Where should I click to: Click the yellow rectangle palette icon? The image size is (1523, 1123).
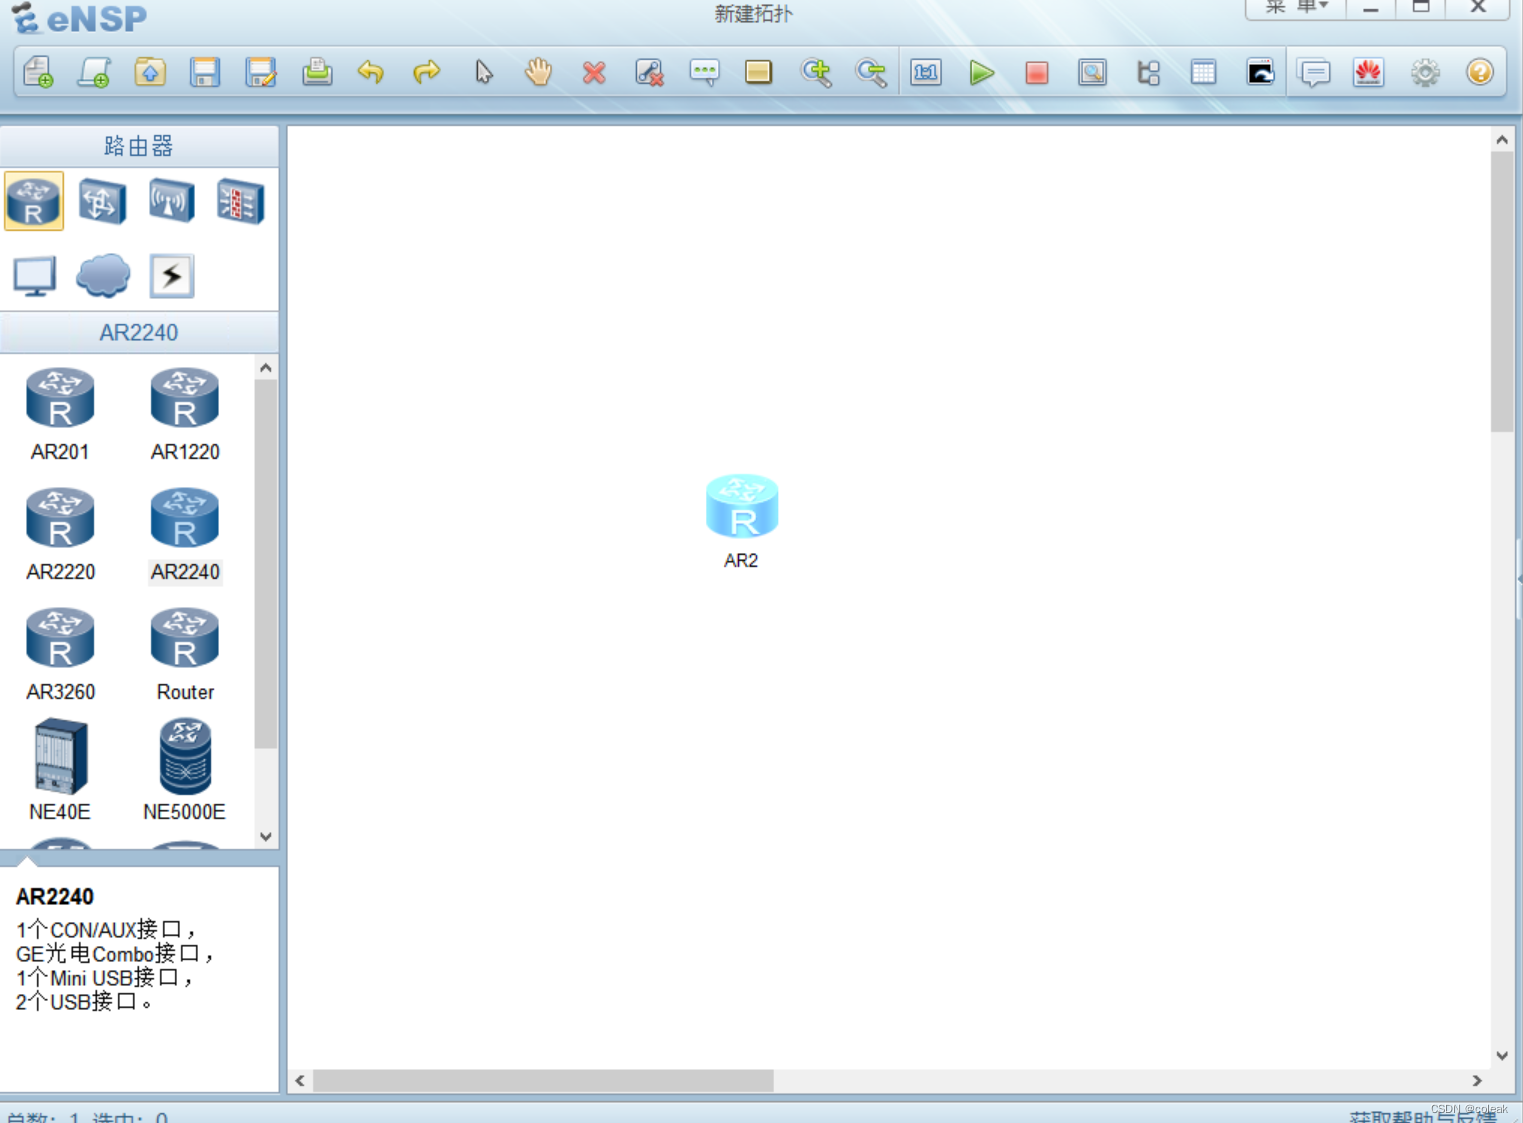click(x=759, y=72)
